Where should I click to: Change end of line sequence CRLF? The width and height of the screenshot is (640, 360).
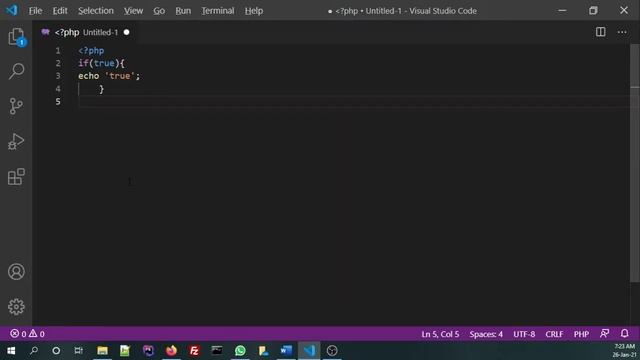(x=554, y=334)
